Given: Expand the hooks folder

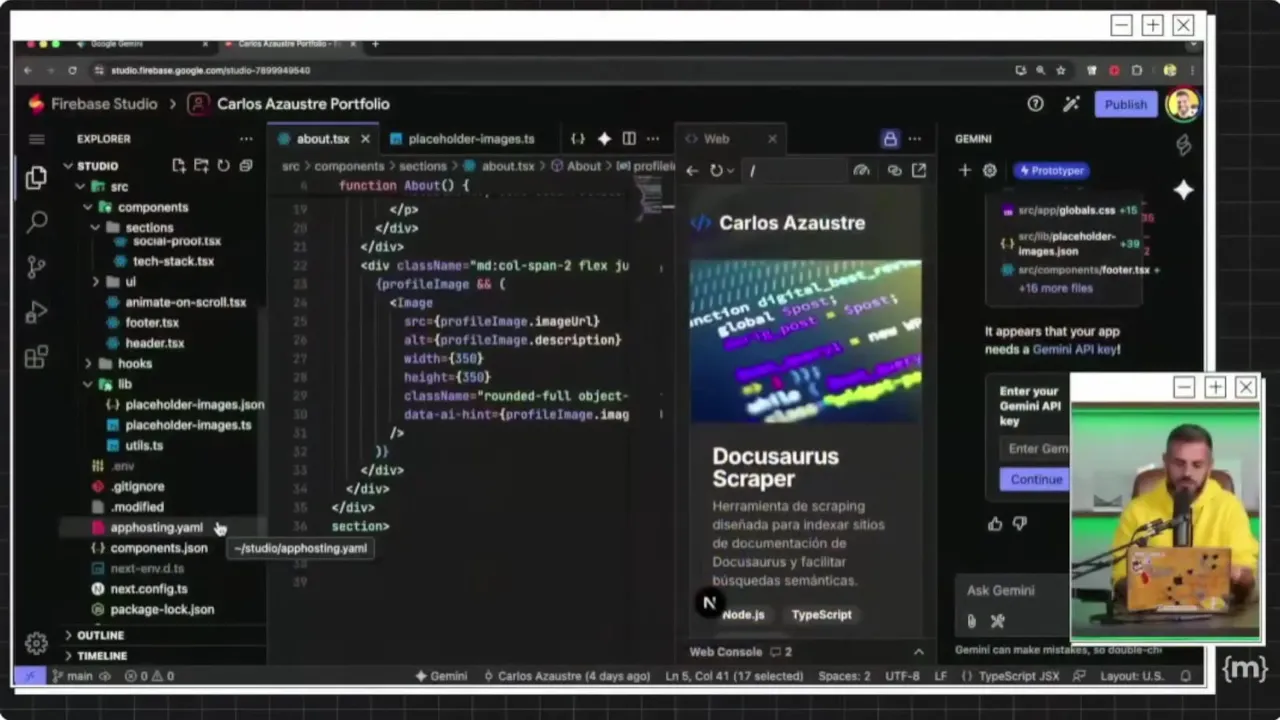Looking at the screenshot, I should tap(88, 364).
